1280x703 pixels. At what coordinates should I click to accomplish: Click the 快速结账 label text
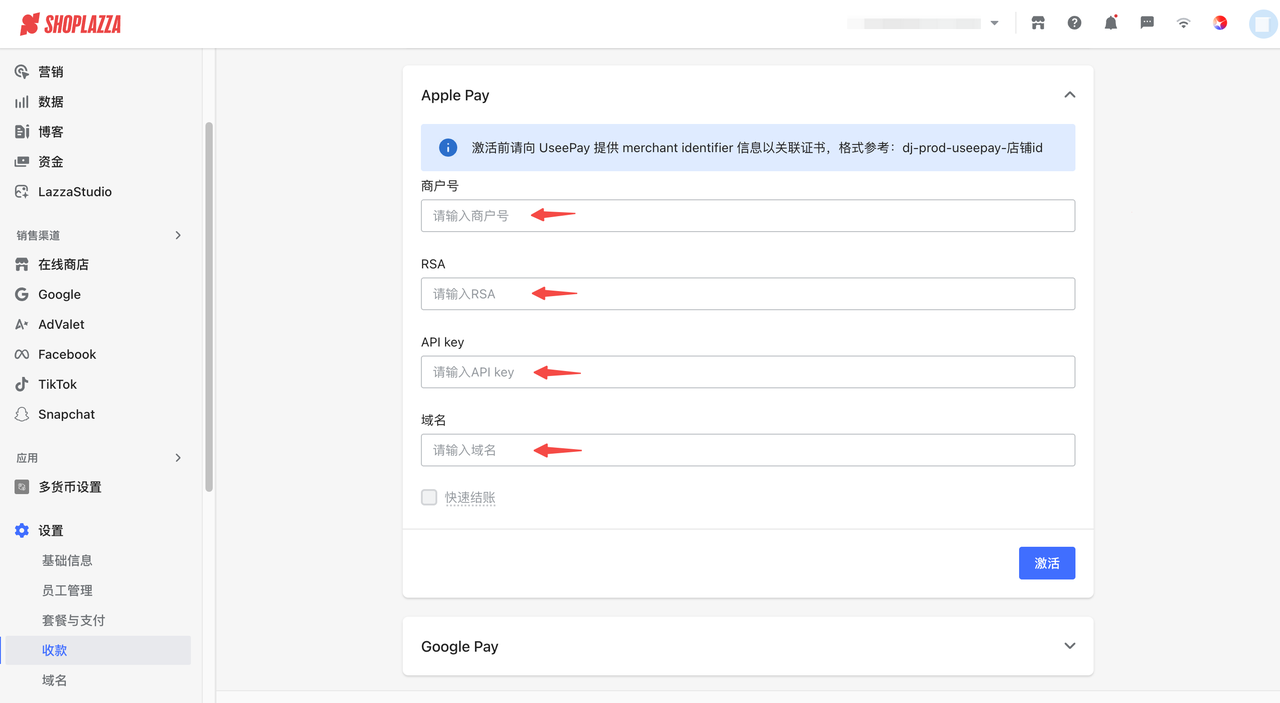(470, 498)
